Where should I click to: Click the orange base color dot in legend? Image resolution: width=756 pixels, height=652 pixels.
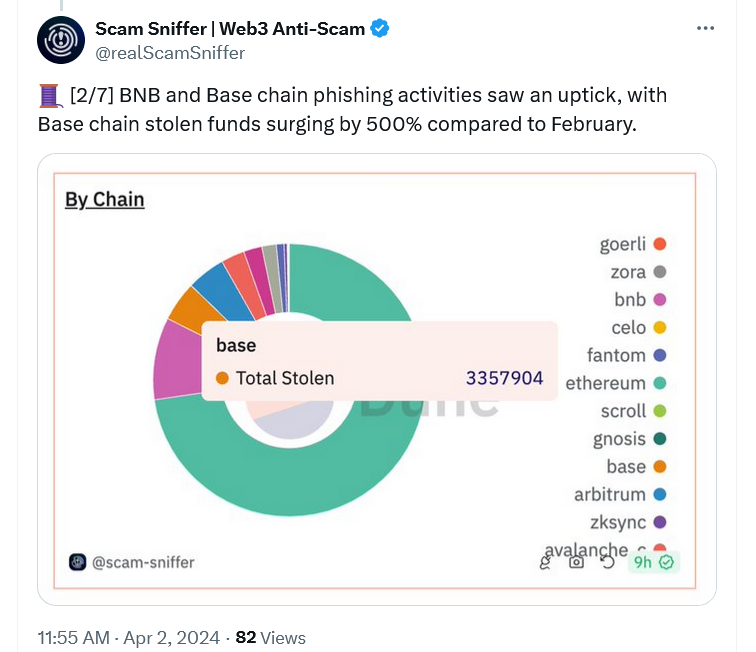[x=659, y=466]
